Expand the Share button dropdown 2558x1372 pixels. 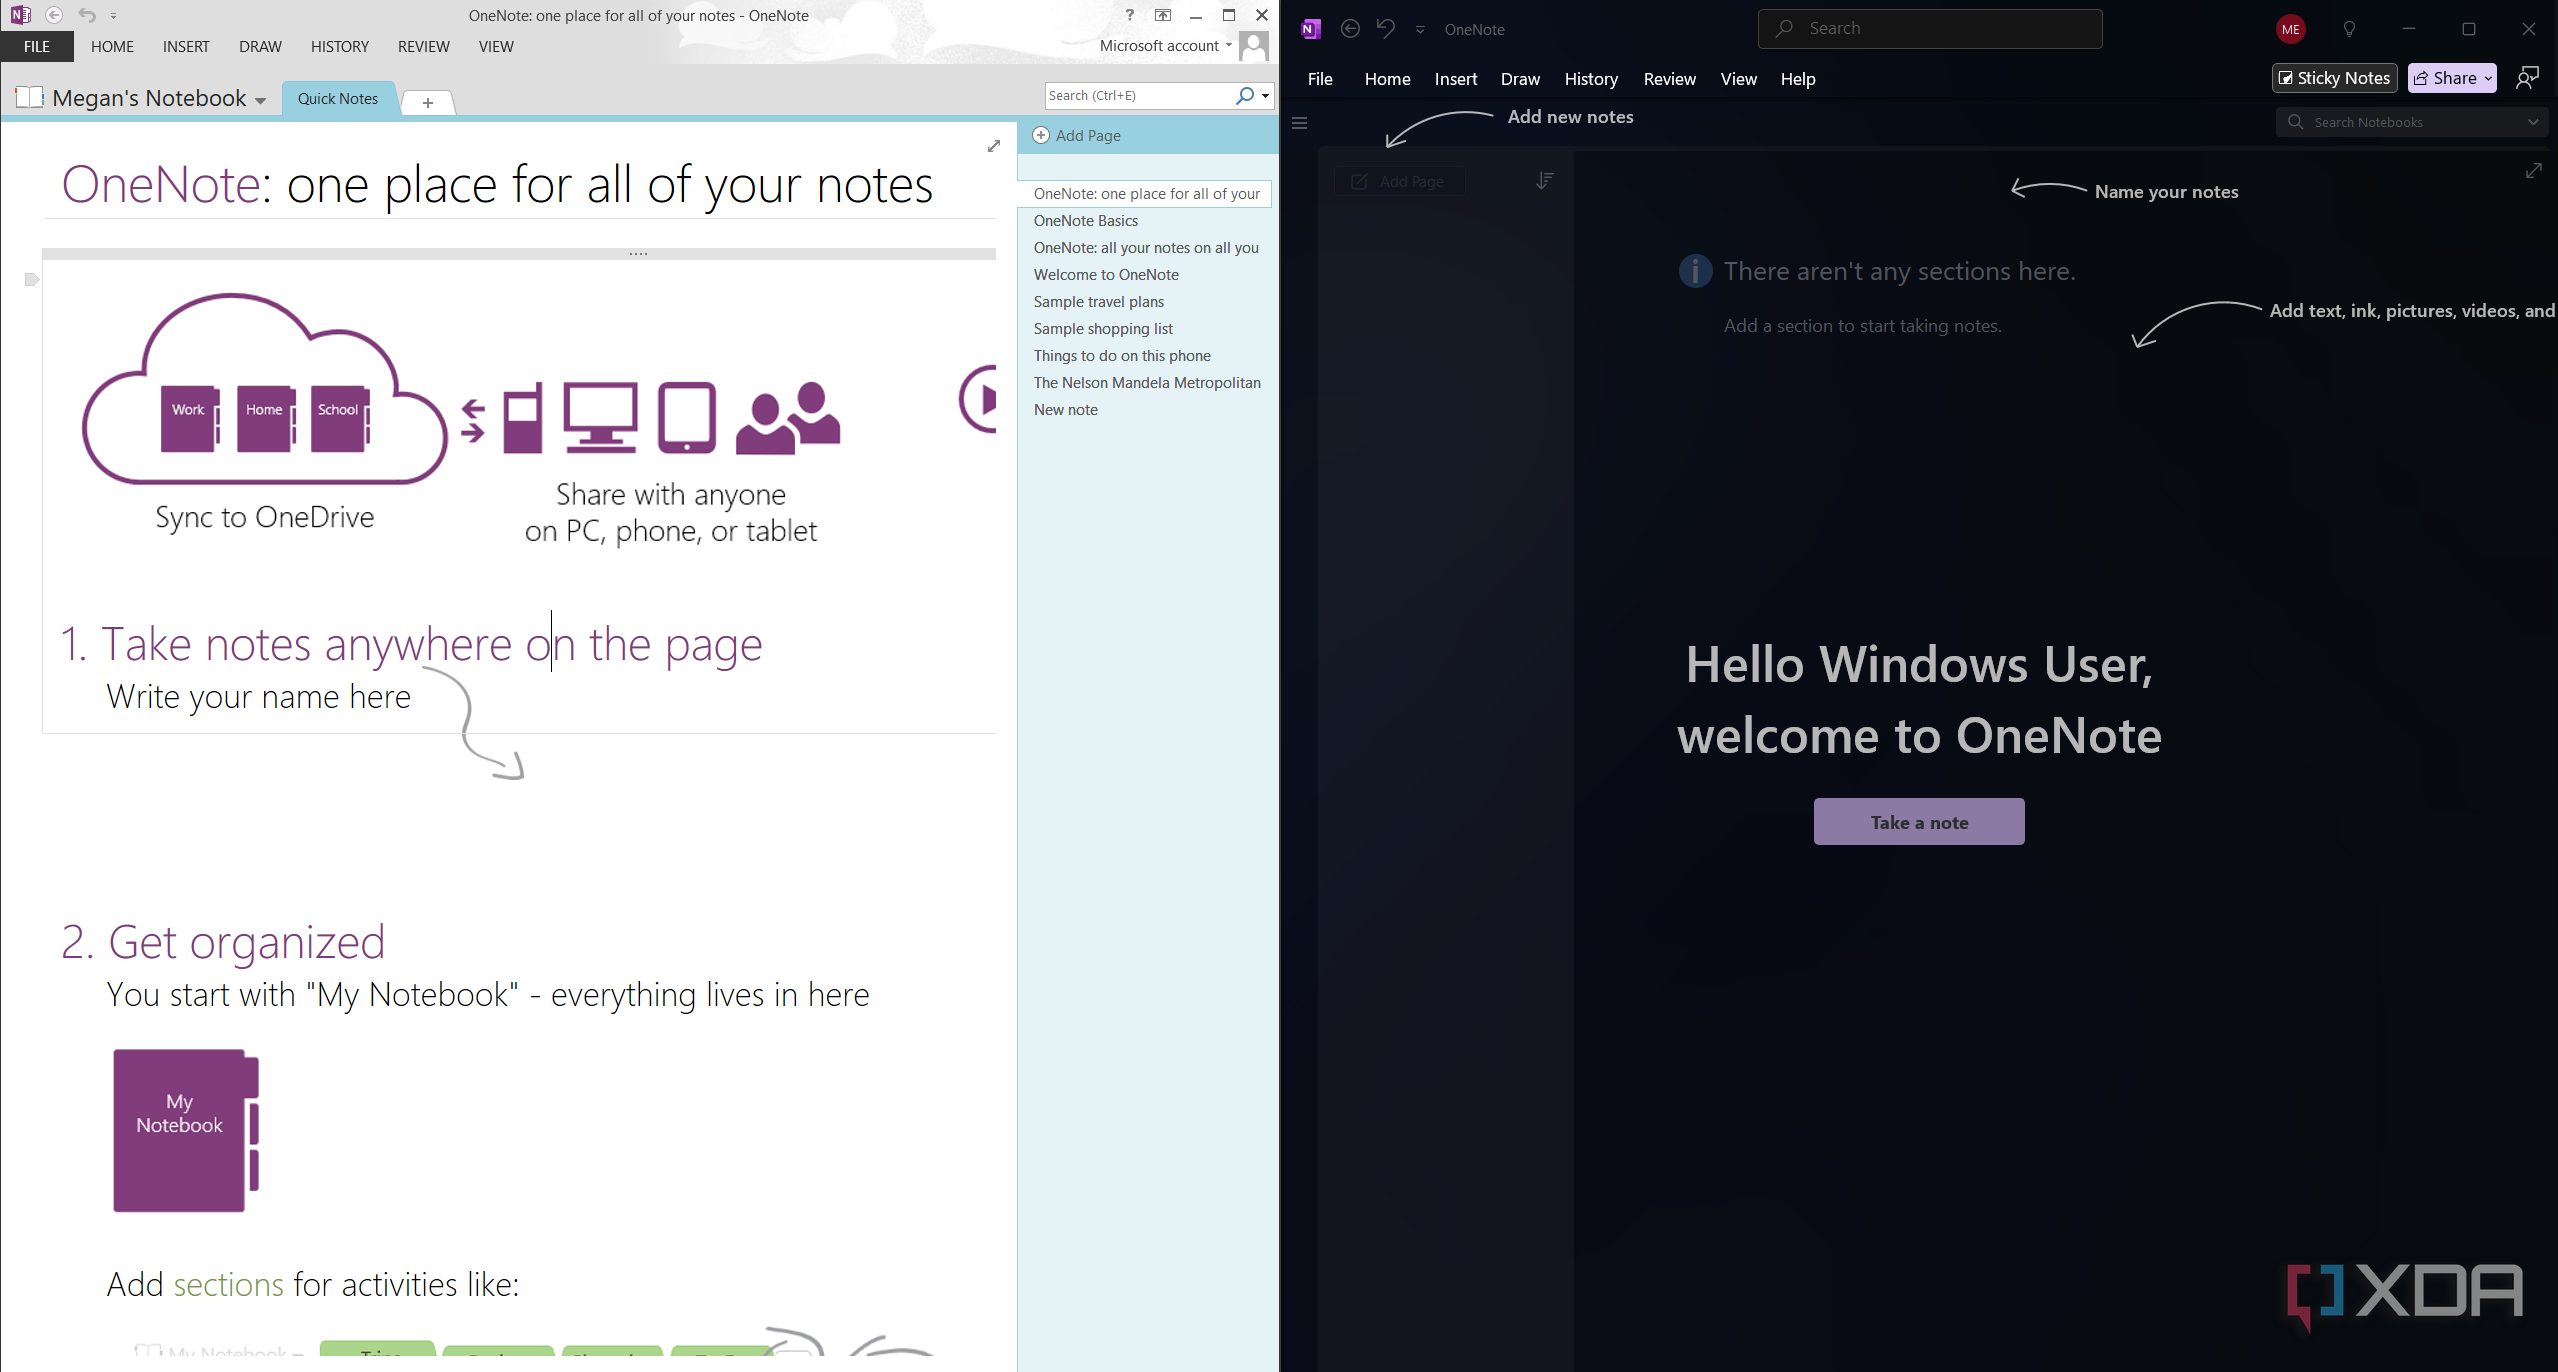tap(2487, 78)
